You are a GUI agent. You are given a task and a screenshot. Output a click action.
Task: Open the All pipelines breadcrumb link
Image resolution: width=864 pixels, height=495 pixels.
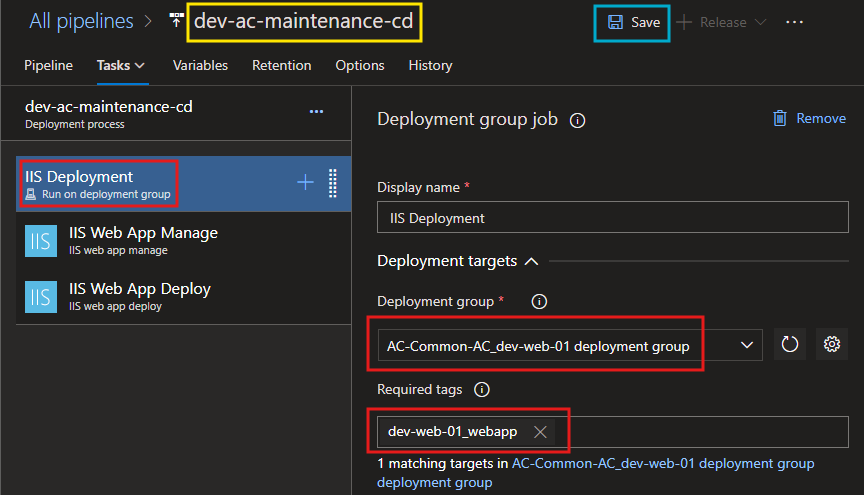[x=81, y=21]
